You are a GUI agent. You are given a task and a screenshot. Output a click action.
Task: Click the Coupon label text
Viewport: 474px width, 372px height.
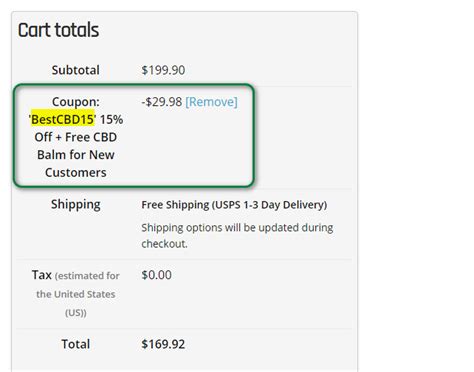pyautogui.click(x=76, y=102)
